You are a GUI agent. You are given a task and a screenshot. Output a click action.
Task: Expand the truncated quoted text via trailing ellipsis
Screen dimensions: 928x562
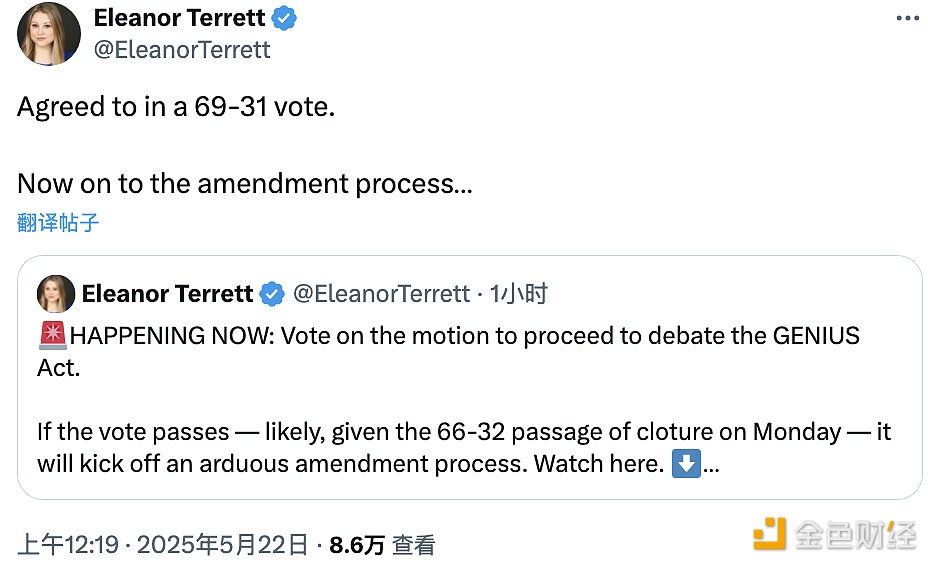pos(711,466)
